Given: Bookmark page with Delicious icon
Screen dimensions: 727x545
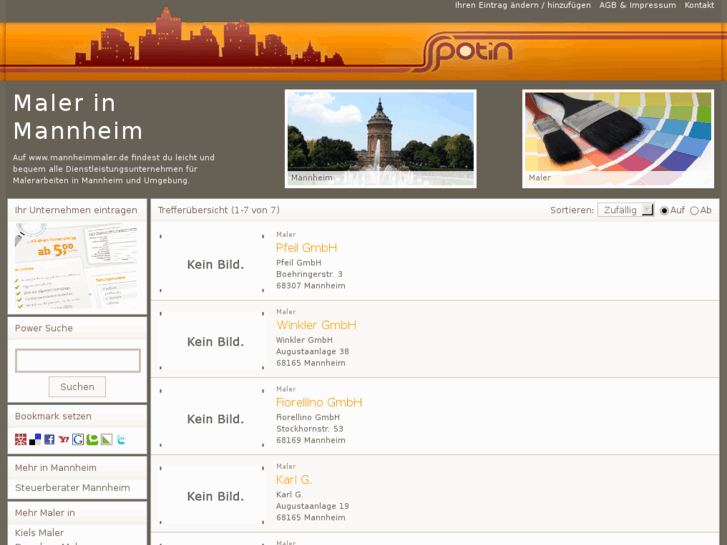Looking at the screenshot, I should pos(35,439).
